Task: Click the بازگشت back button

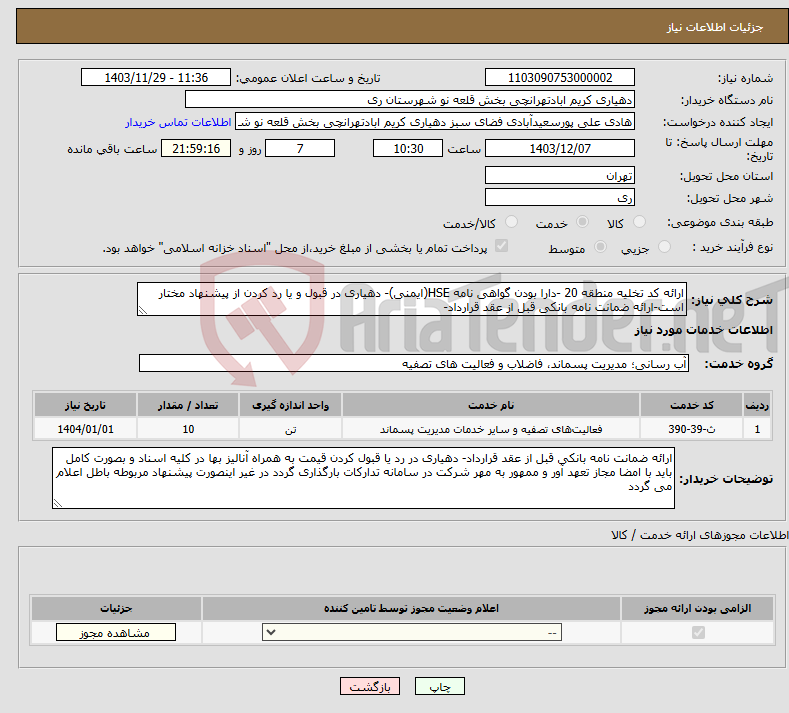Action: coord(370,687)
